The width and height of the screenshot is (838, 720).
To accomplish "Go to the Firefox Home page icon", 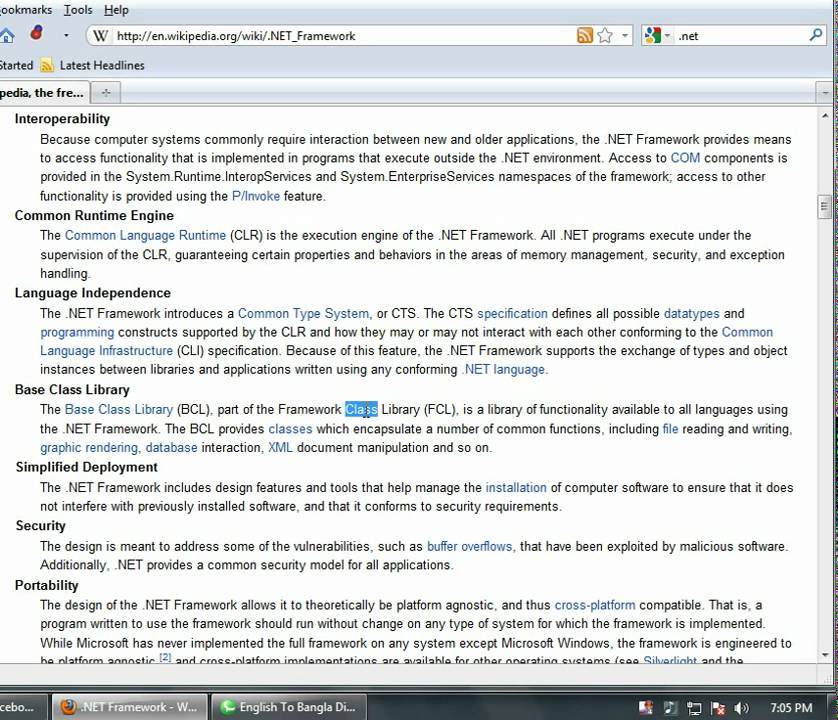I will (6, 36).
